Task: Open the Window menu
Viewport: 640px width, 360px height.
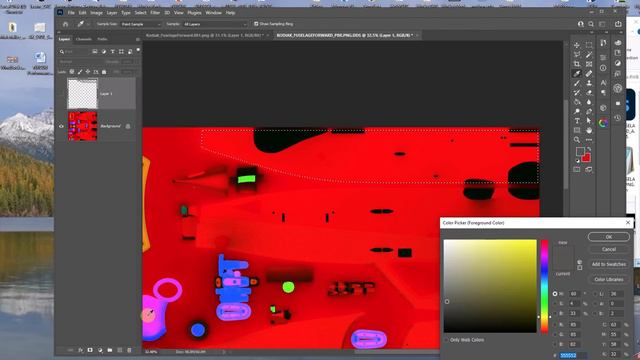Action: (x=213, y=13)
